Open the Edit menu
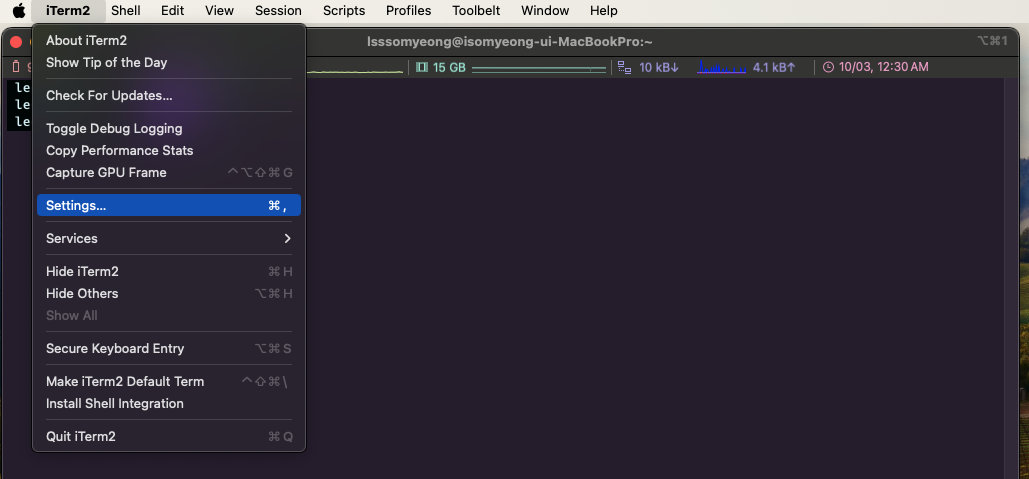The height and width of the screenshot is (479, 1029). click(173, 10)
